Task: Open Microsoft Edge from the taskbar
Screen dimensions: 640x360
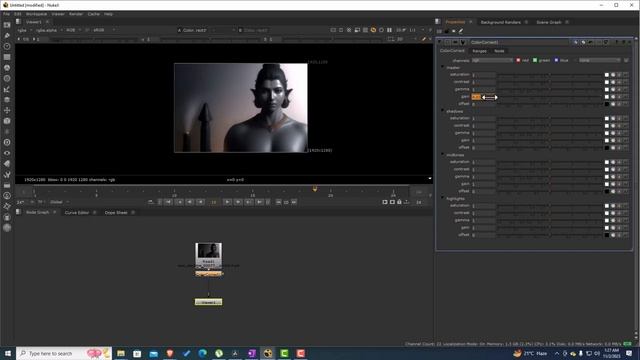Action: (202, 353)
